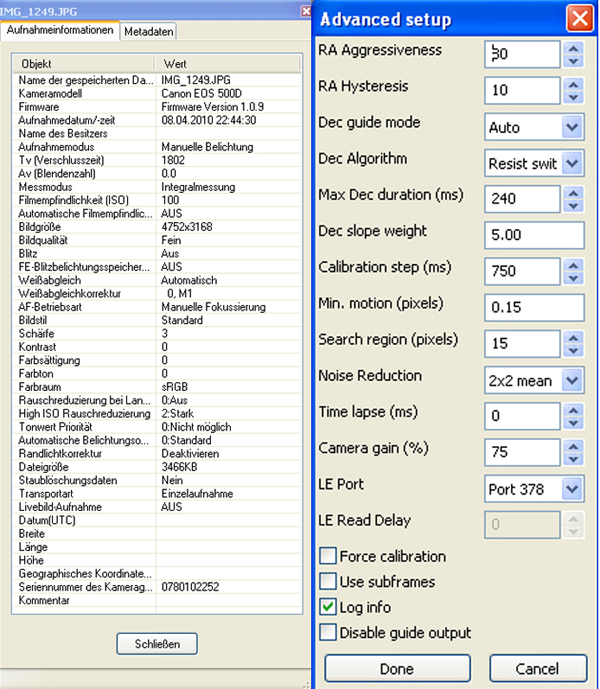Viewport: 600px width, 689px height.
Task: Enable Force calibration checkbox
Action: coord(327,556)
